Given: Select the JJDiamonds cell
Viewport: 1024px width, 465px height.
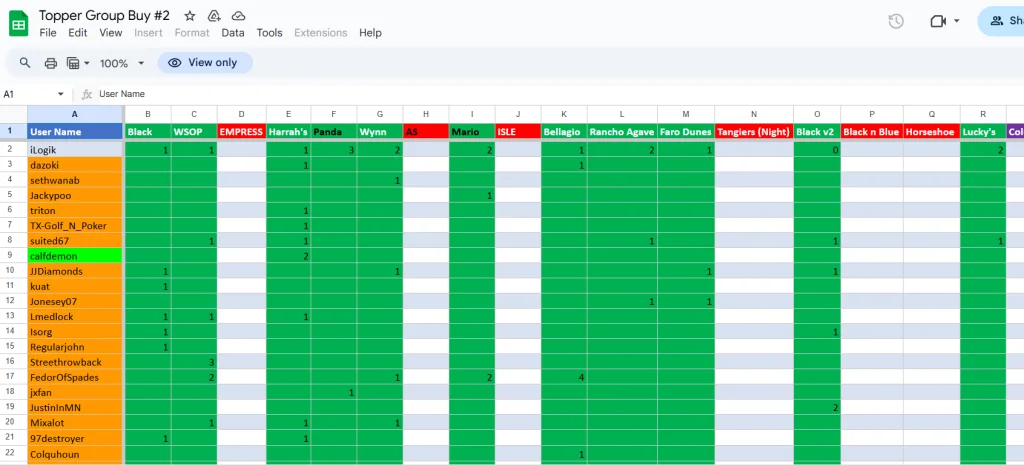Looking at the screenshot, I should tap(74, 271).
